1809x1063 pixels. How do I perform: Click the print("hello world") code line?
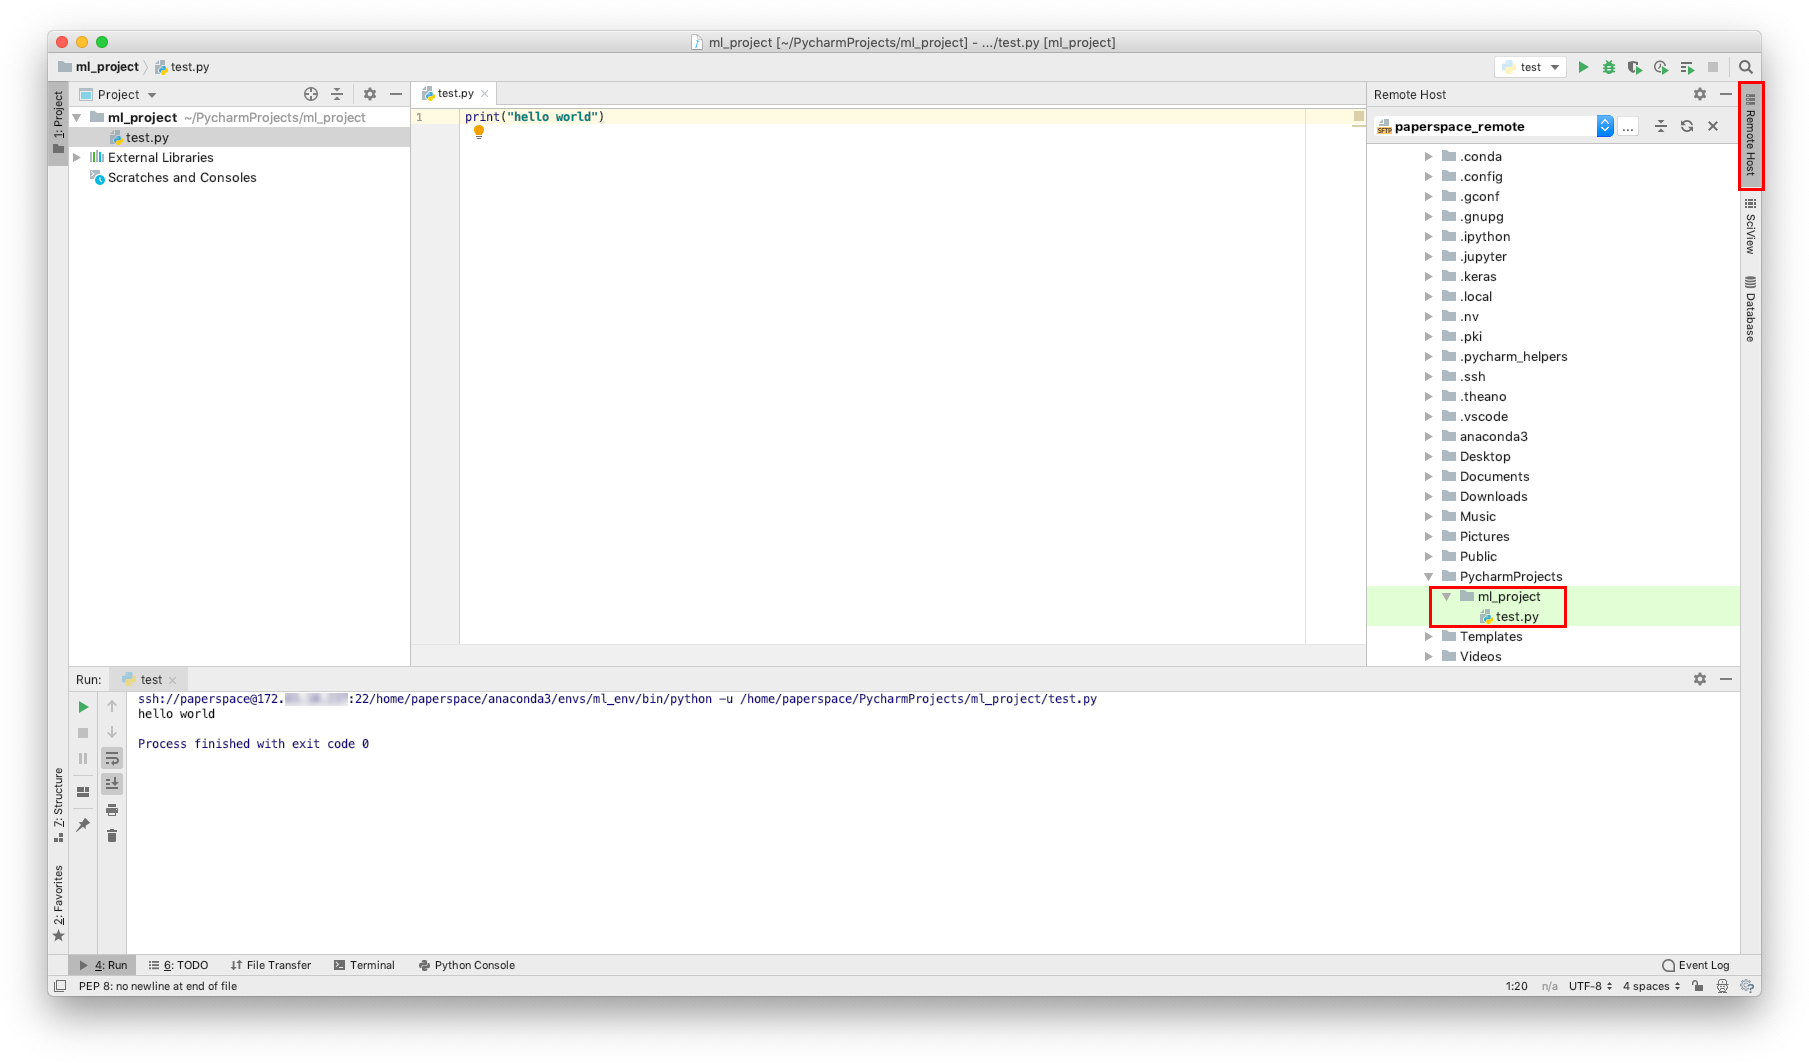click(535, 117)
